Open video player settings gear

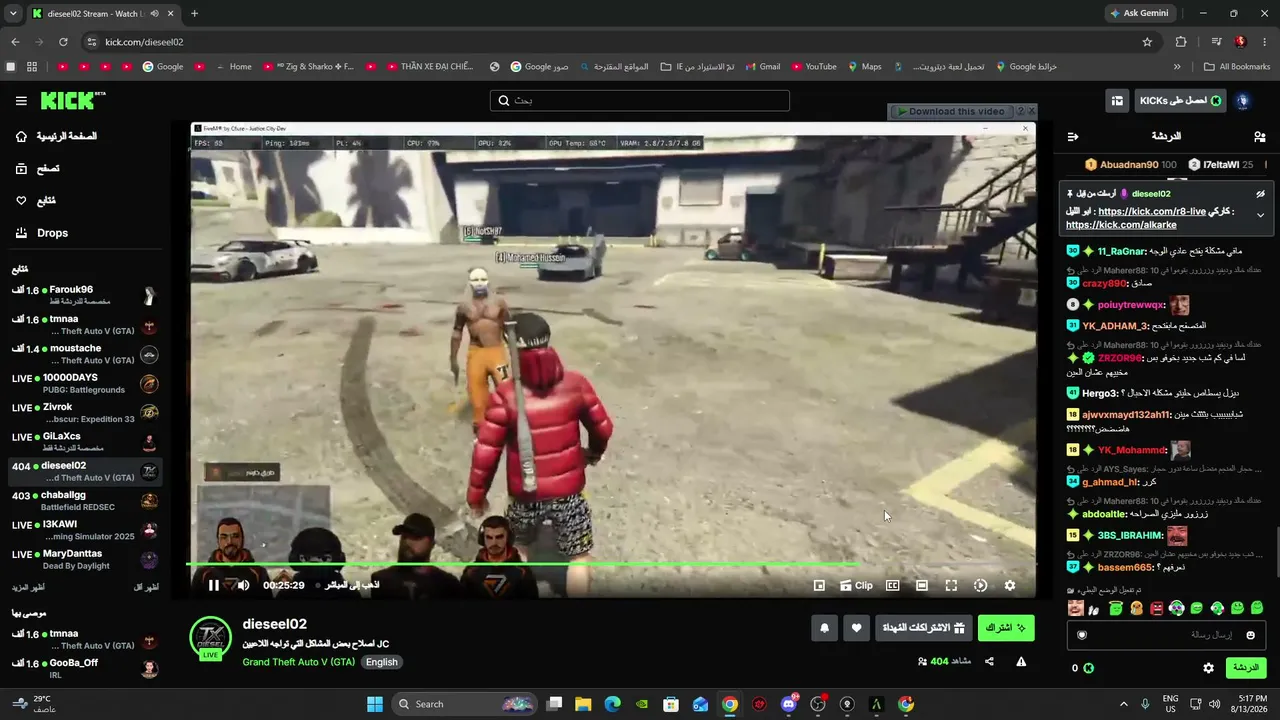click(1010, 586)
